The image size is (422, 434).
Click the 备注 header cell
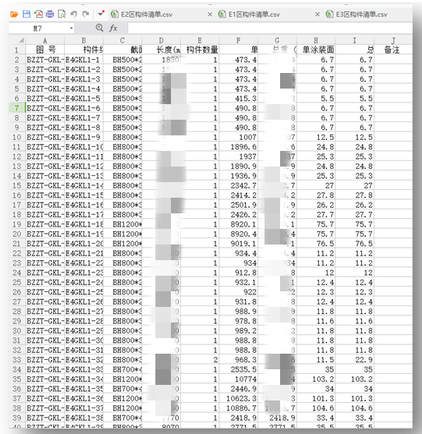393,50
